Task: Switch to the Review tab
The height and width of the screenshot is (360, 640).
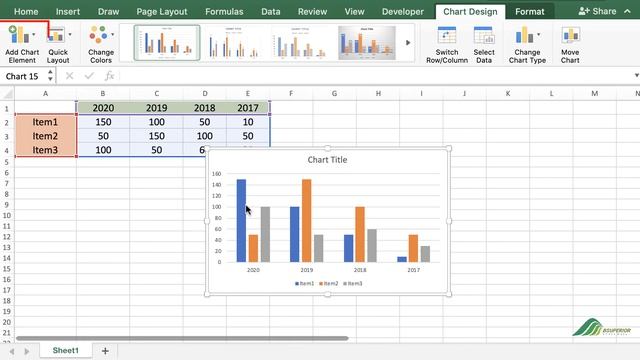Action: [312, 11]
